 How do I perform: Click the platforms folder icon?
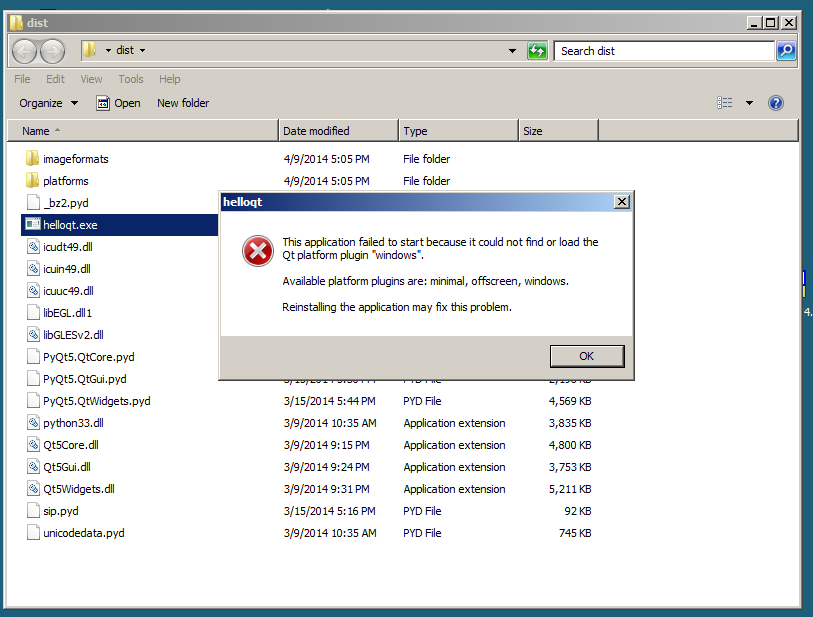point(32,180)
